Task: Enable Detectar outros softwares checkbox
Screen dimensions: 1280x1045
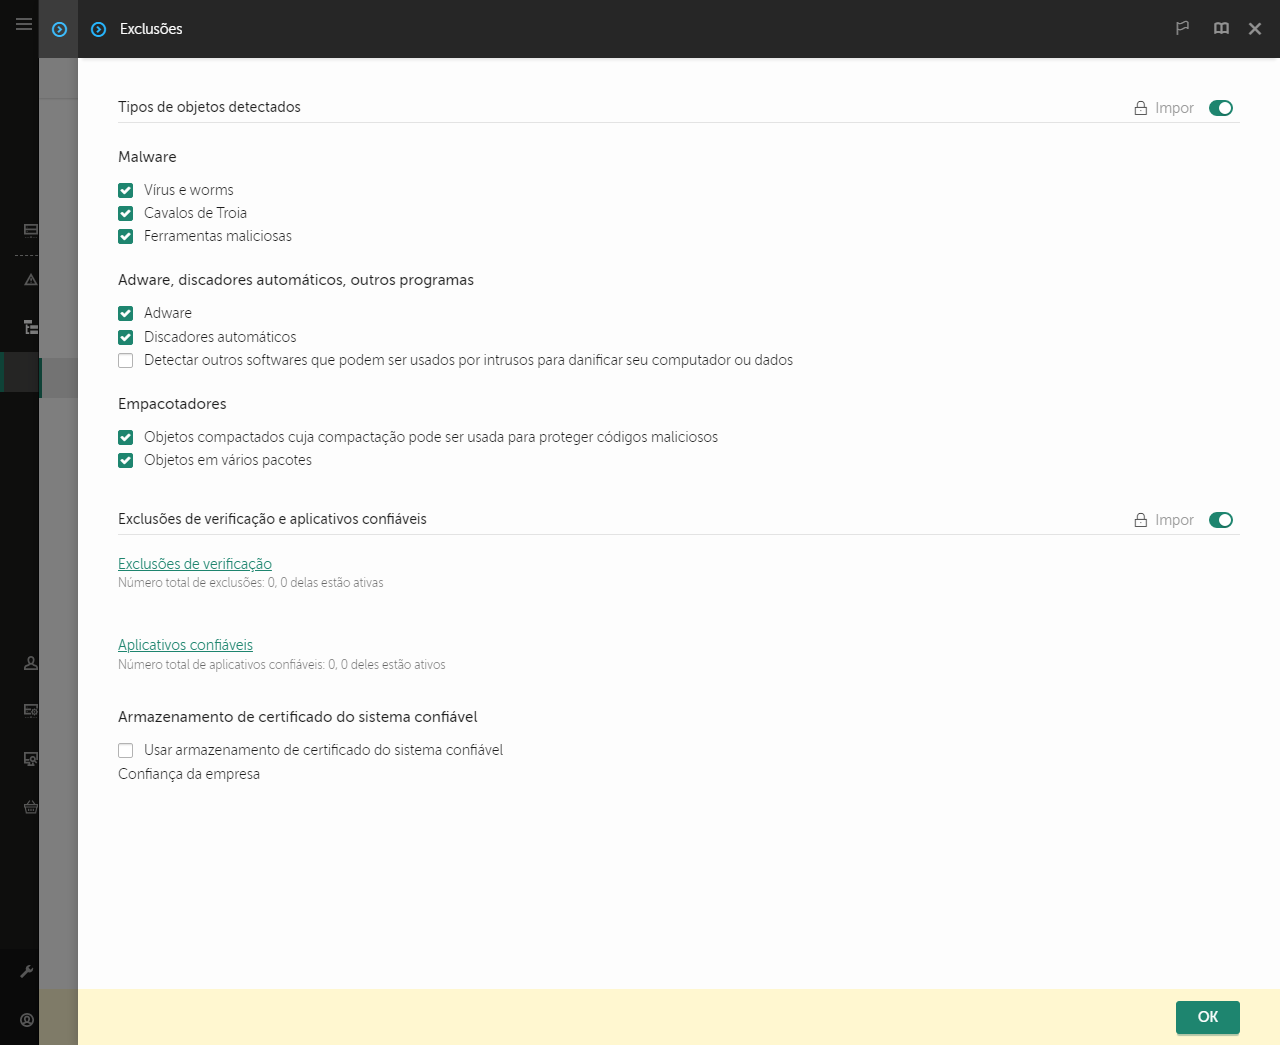Action: [x=126, y=360]
